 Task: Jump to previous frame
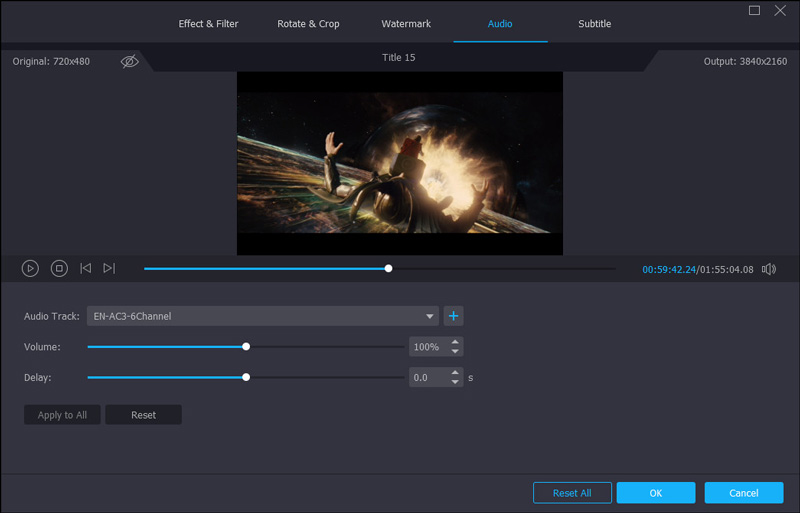pos(86,268)
